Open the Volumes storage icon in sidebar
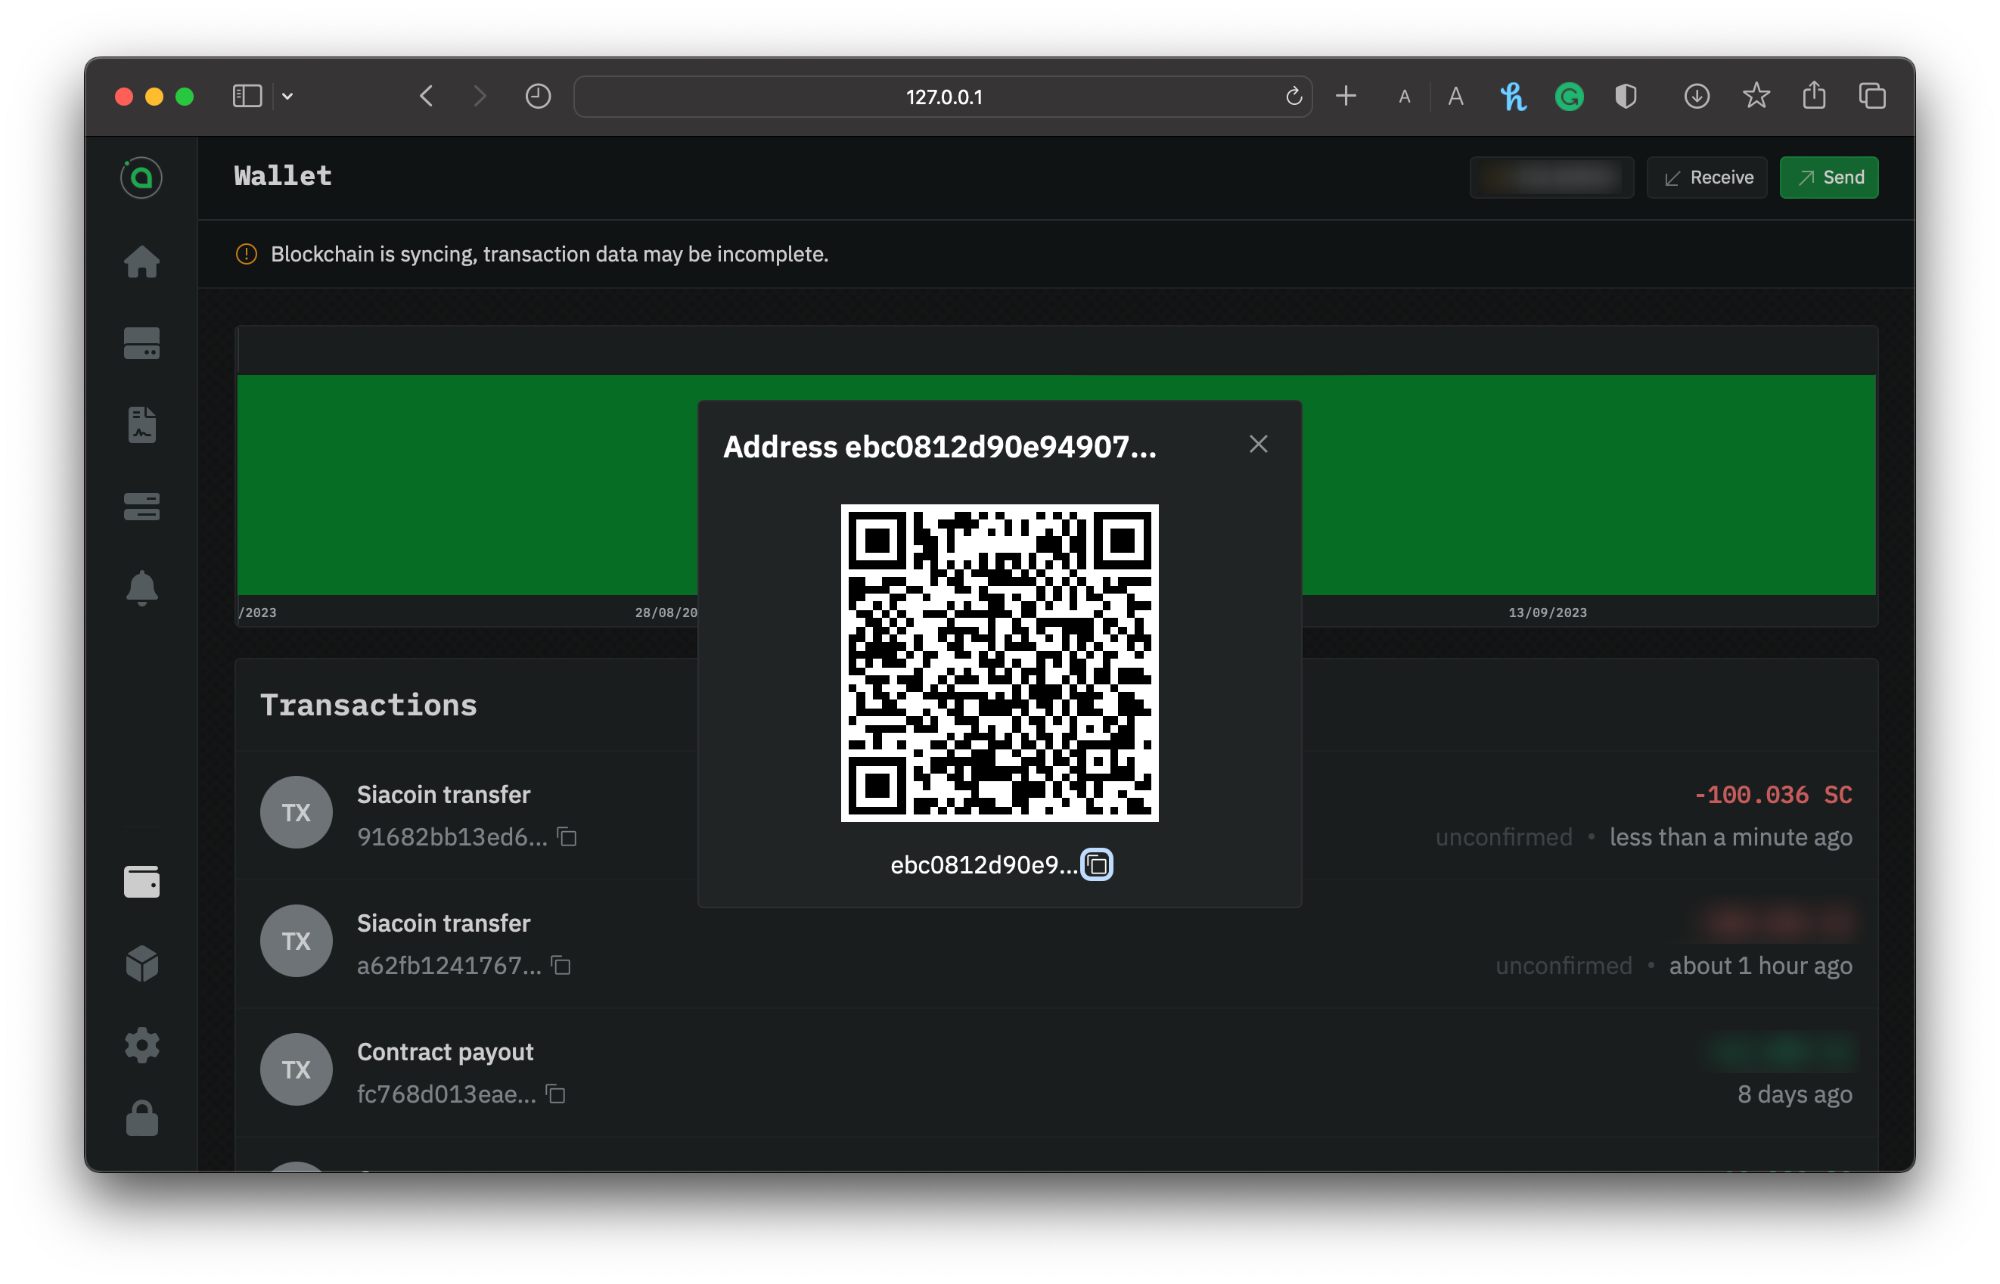Screen dimensions: 2000x1284 coord(141,343)
